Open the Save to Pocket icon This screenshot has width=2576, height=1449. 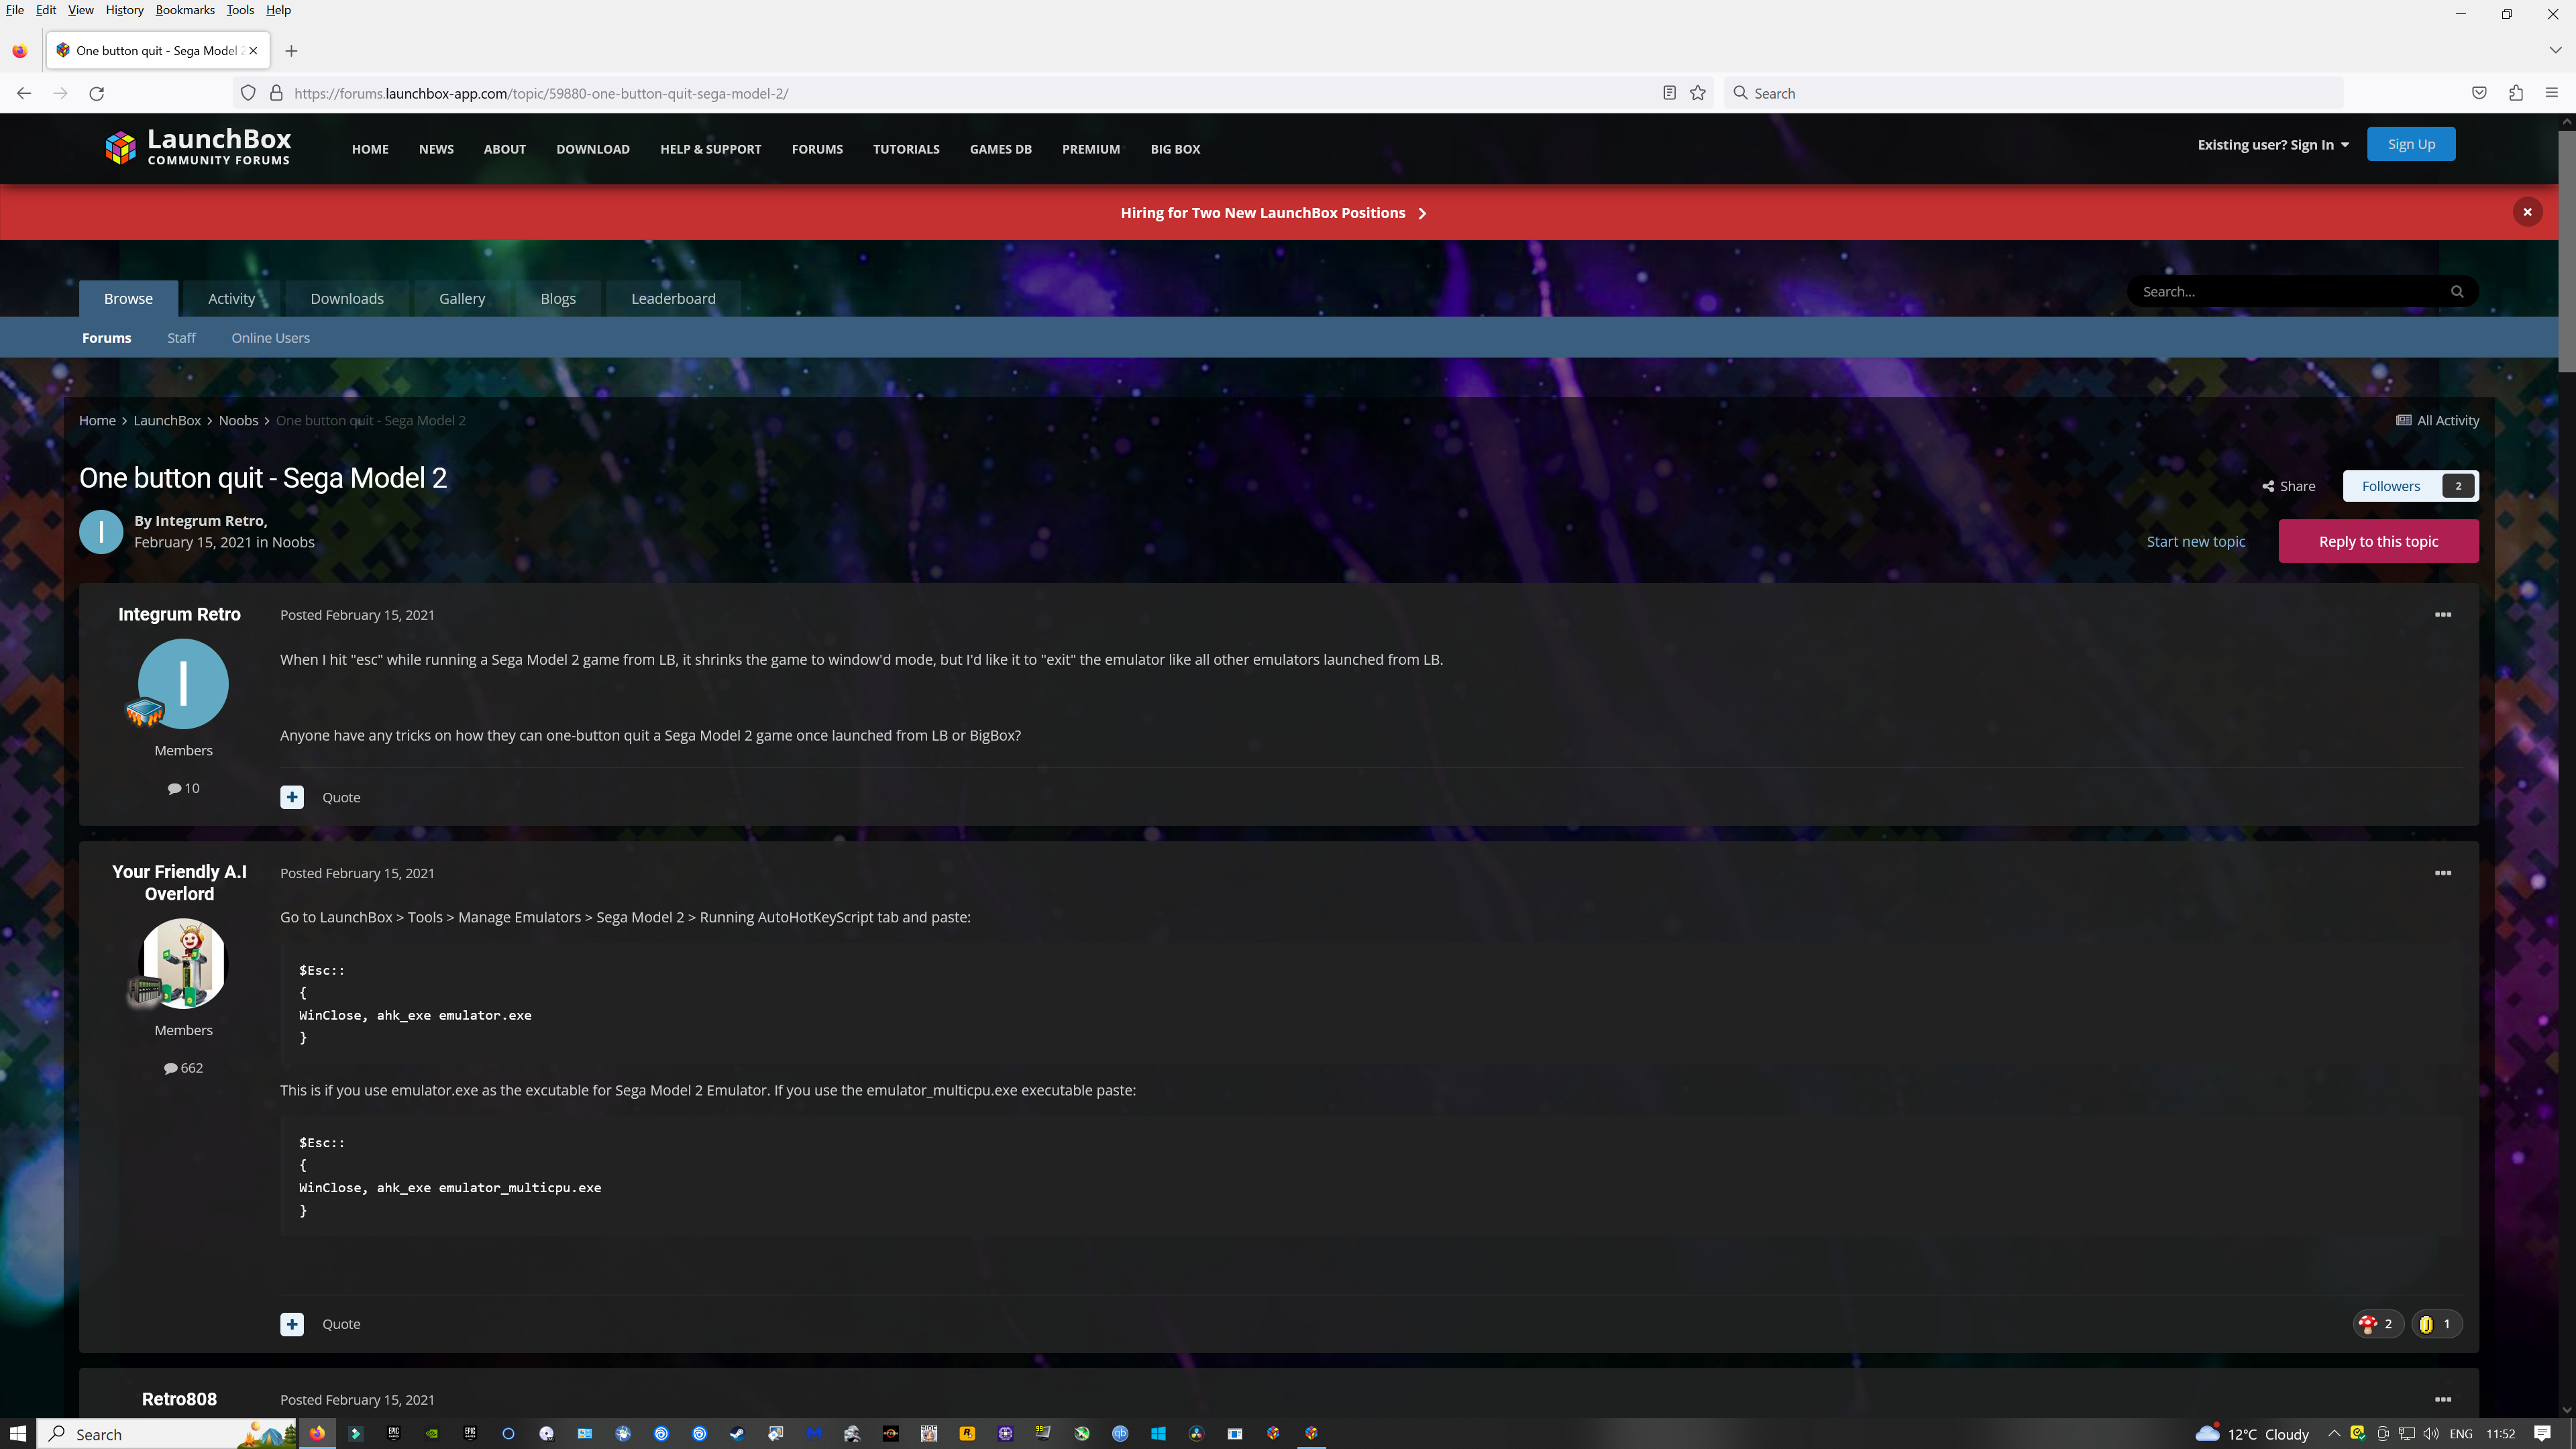[x=2479, y=93]
